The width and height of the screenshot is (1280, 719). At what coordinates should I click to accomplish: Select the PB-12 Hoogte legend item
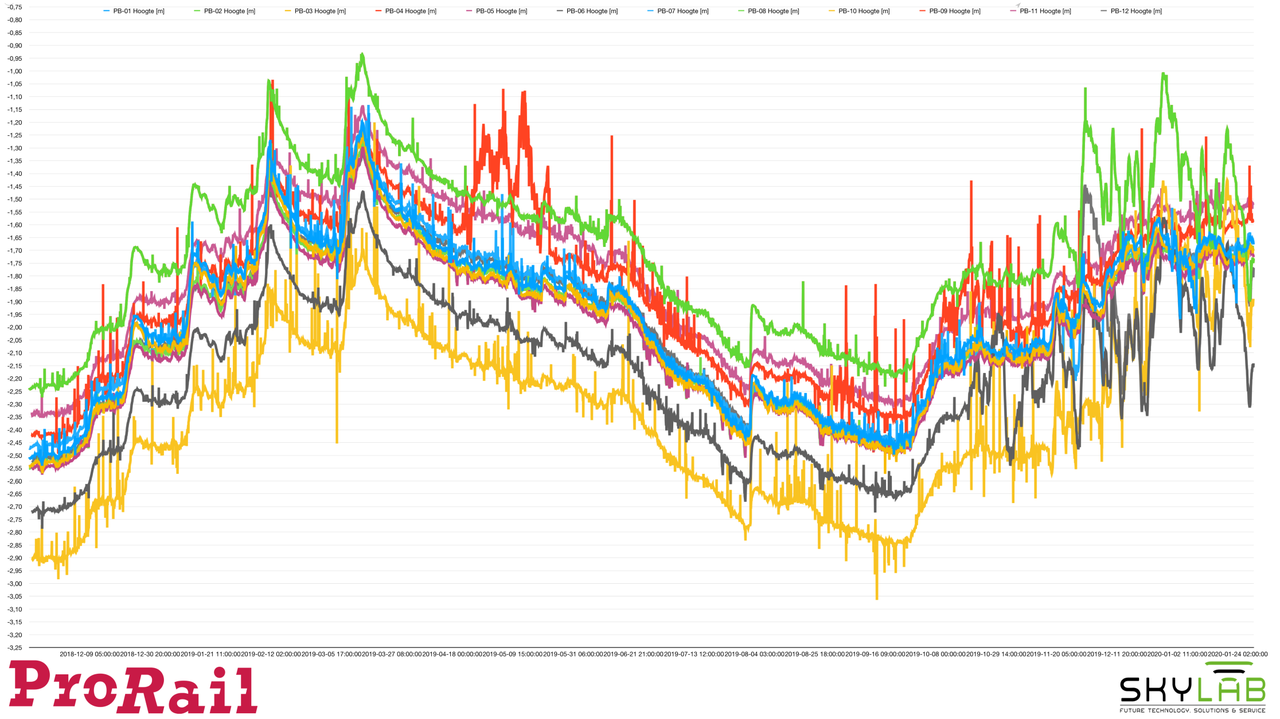[x=1132, y=11]
